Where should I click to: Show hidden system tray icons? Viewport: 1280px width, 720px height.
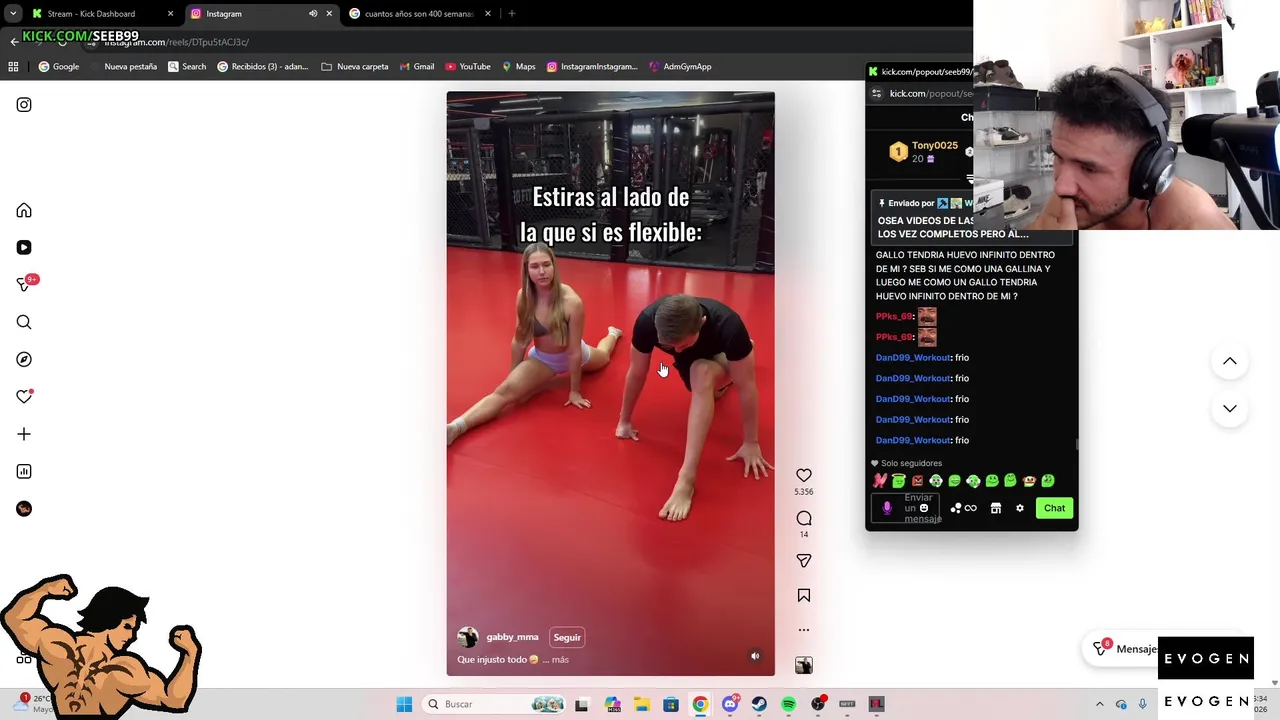1100,704
